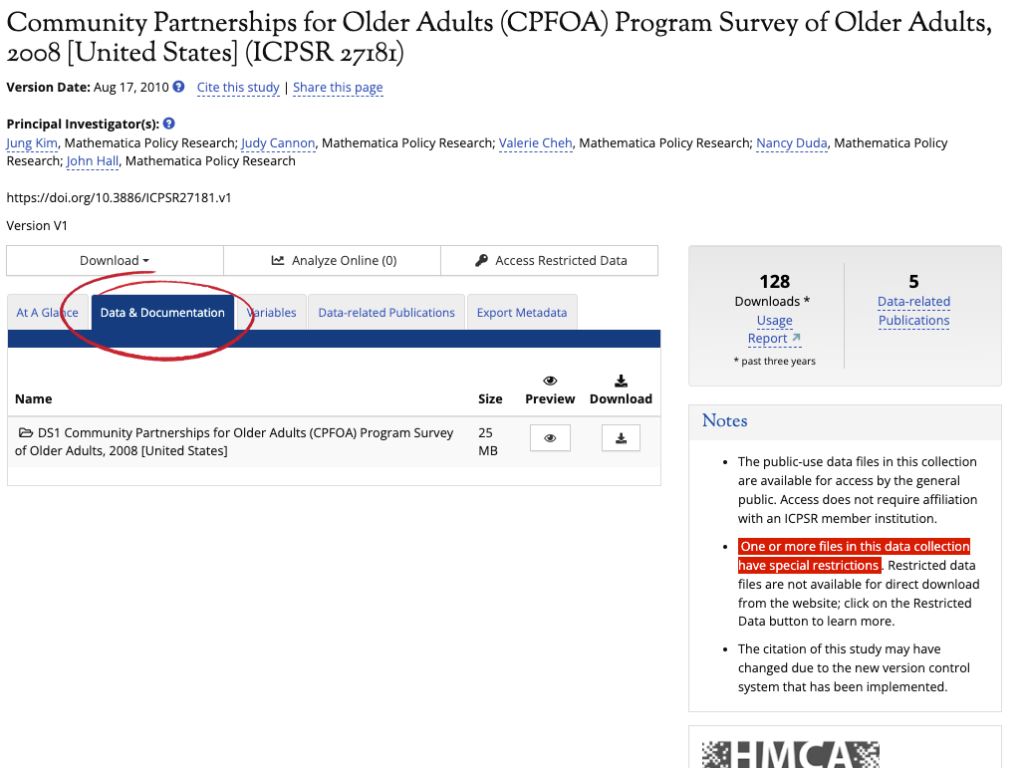Click the Notes panel heading
1024x768 pixels.
coord(724,421)
